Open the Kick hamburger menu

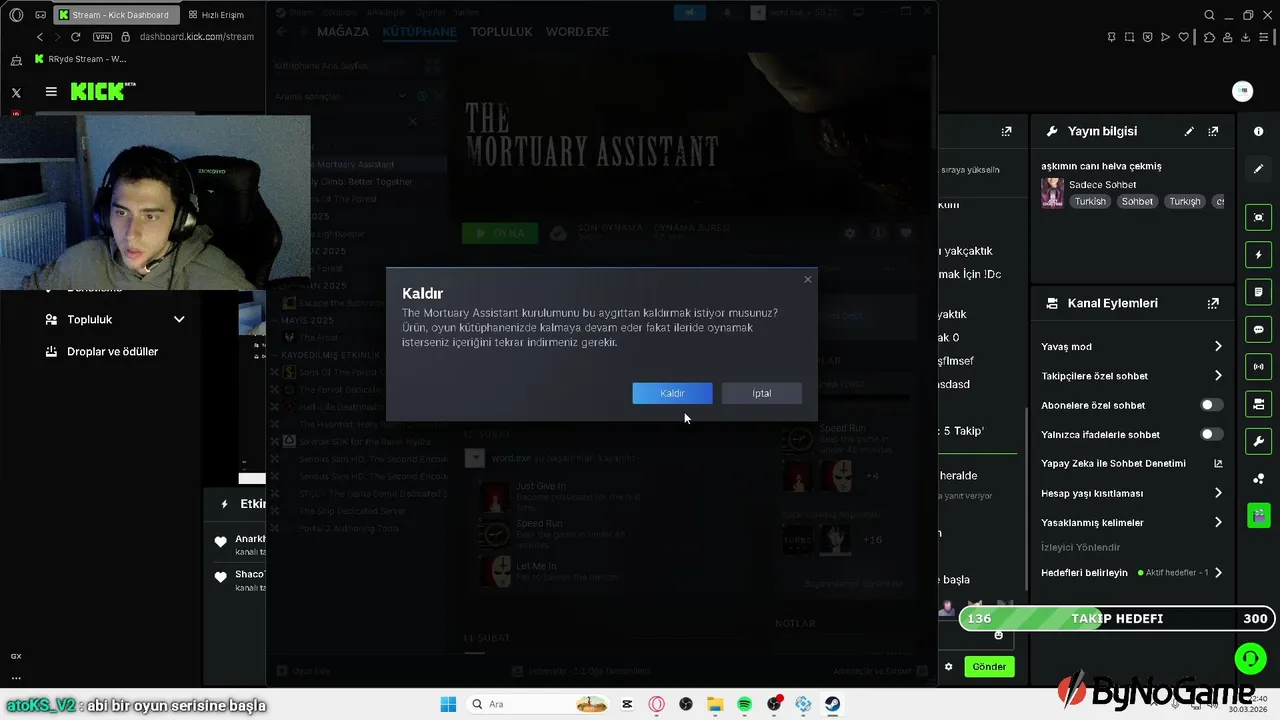tap(51, 91)
